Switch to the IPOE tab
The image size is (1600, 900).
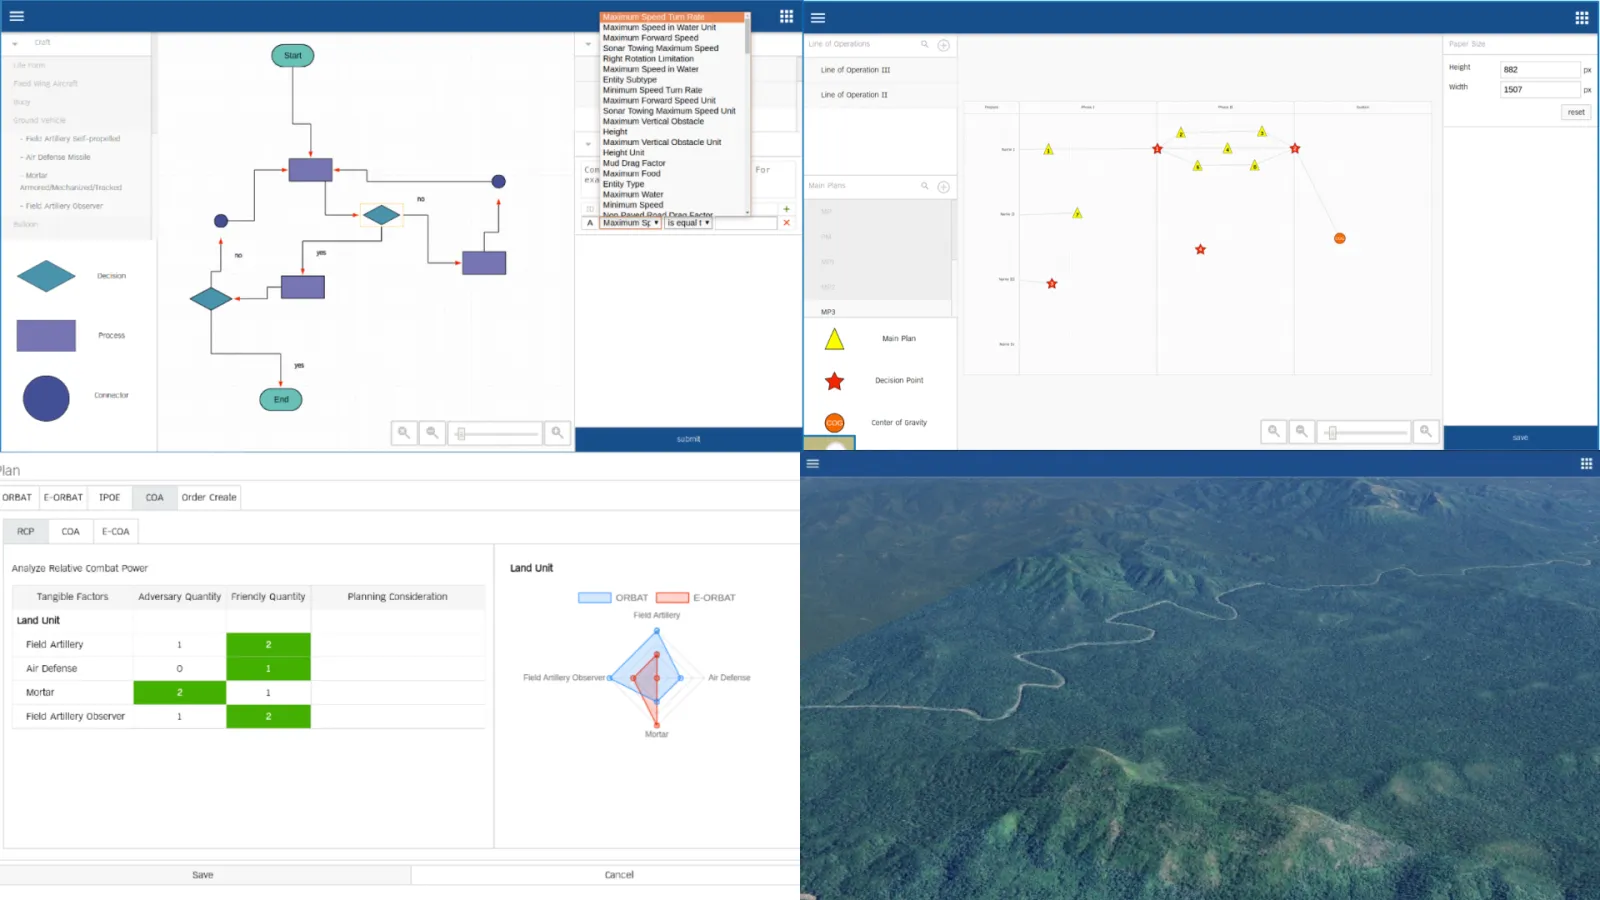pos(110,497)
